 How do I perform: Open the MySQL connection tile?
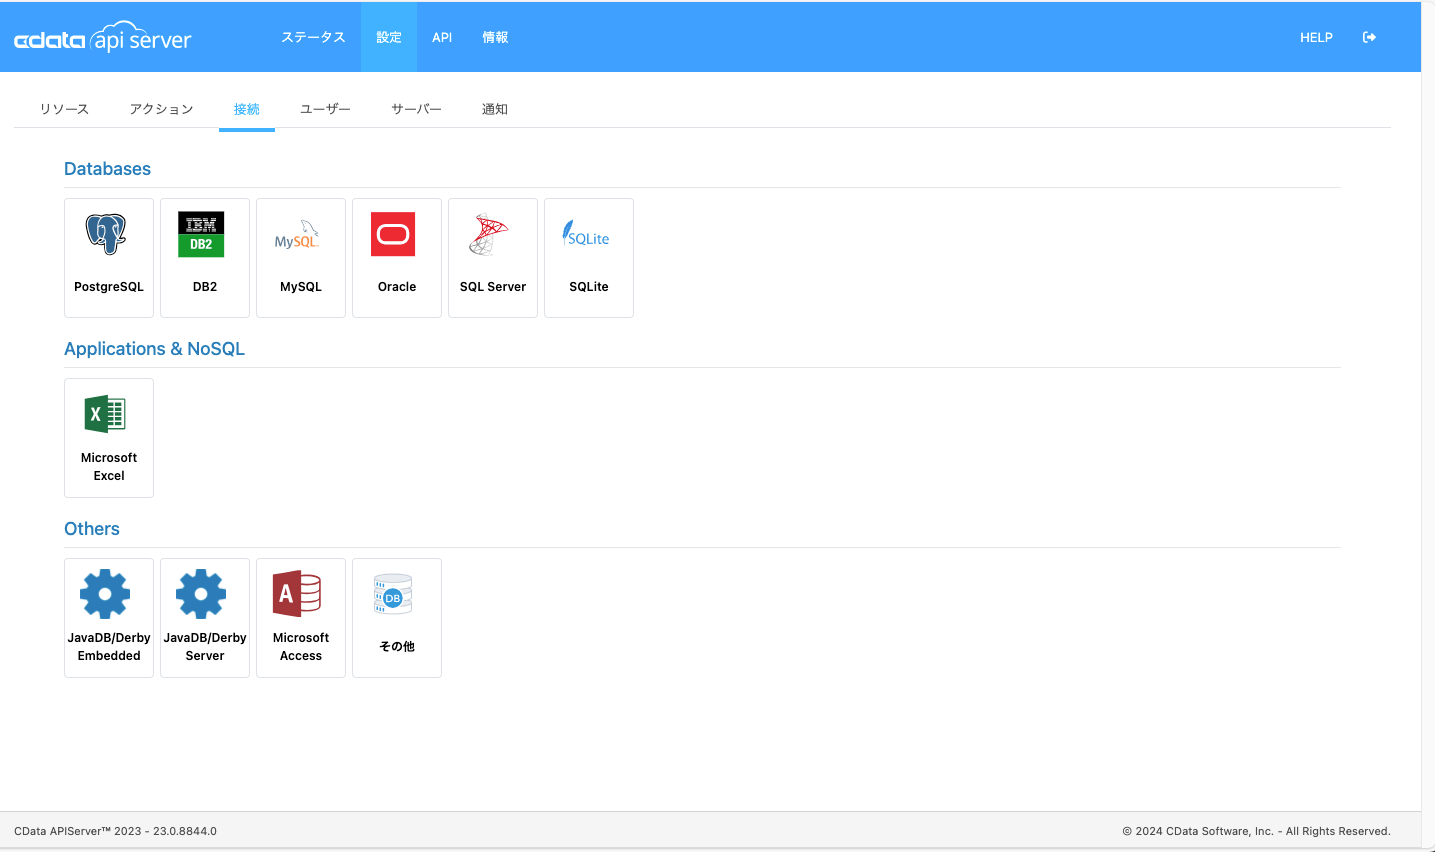tap(301, 258)
